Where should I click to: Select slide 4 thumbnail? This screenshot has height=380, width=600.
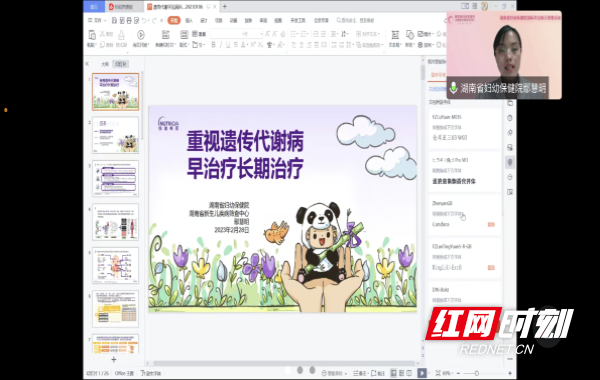pyautogui.click(x=116, y=222)
